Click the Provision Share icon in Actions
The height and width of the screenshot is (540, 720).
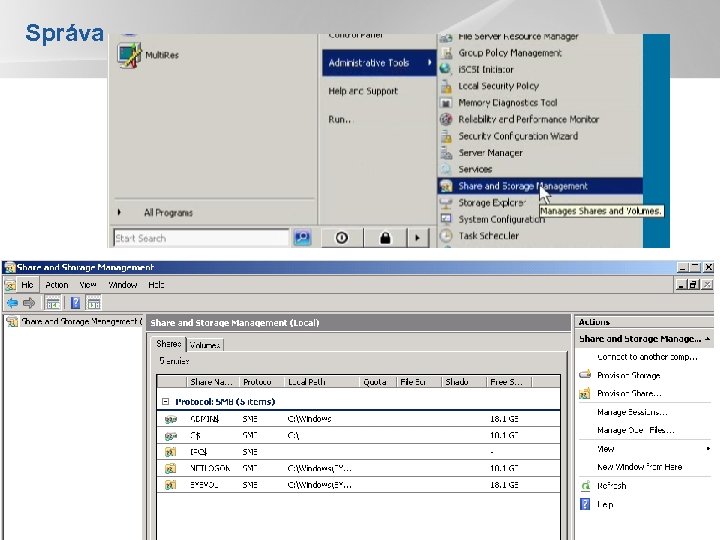[586, 394]
